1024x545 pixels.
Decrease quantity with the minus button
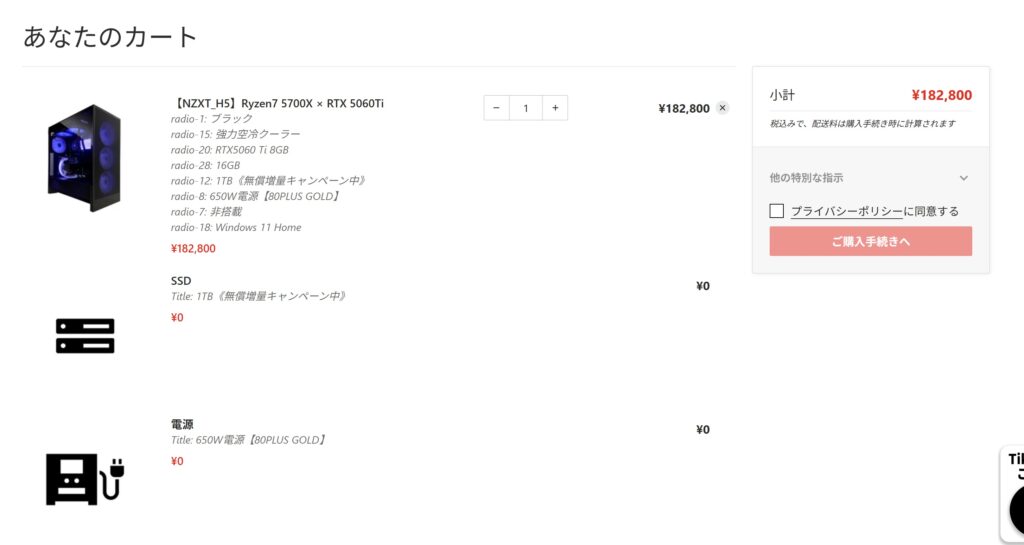click(x=497, y=108)
